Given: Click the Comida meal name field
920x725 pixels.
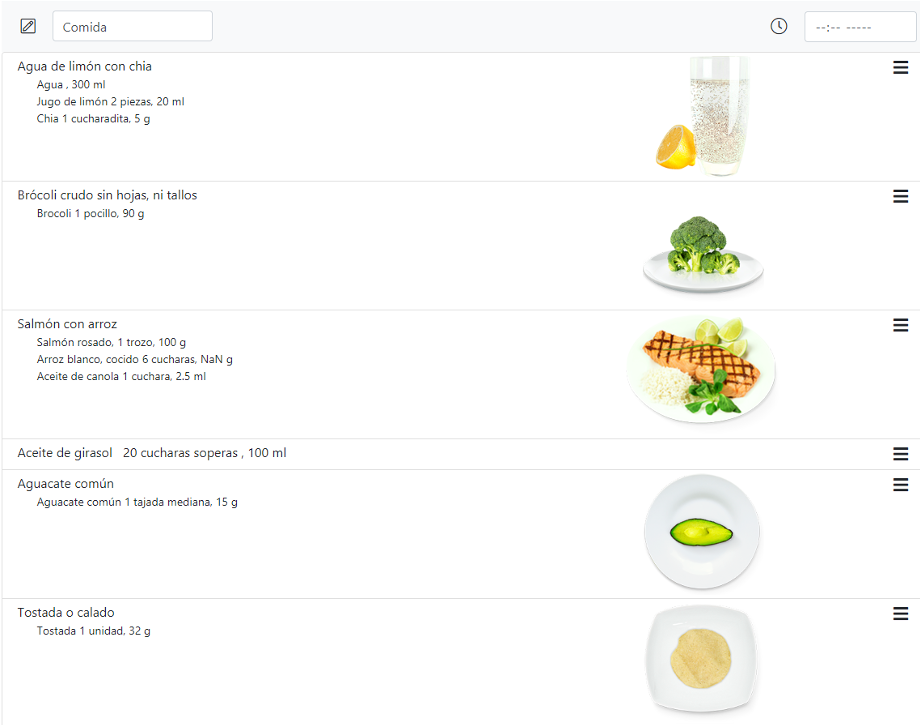Looking at the screenshot, I should tap(133, 26).
